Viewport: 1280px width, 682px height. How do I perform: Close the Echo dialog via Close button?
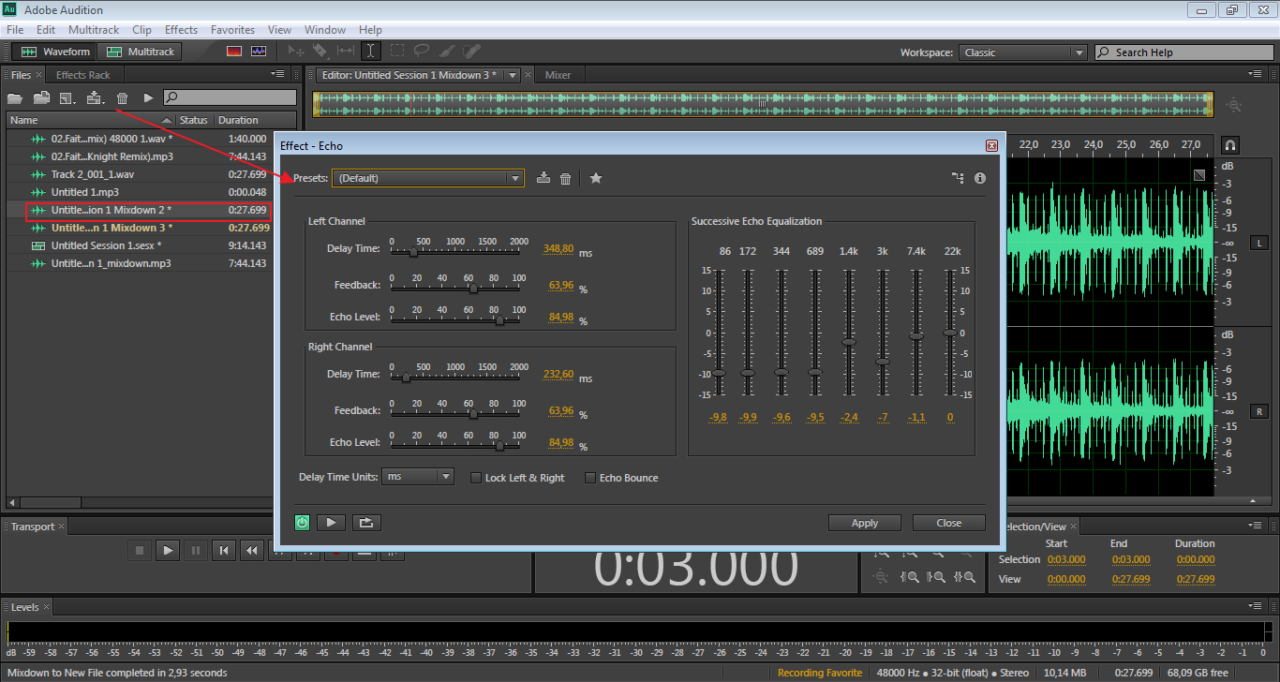coord(948,522)
